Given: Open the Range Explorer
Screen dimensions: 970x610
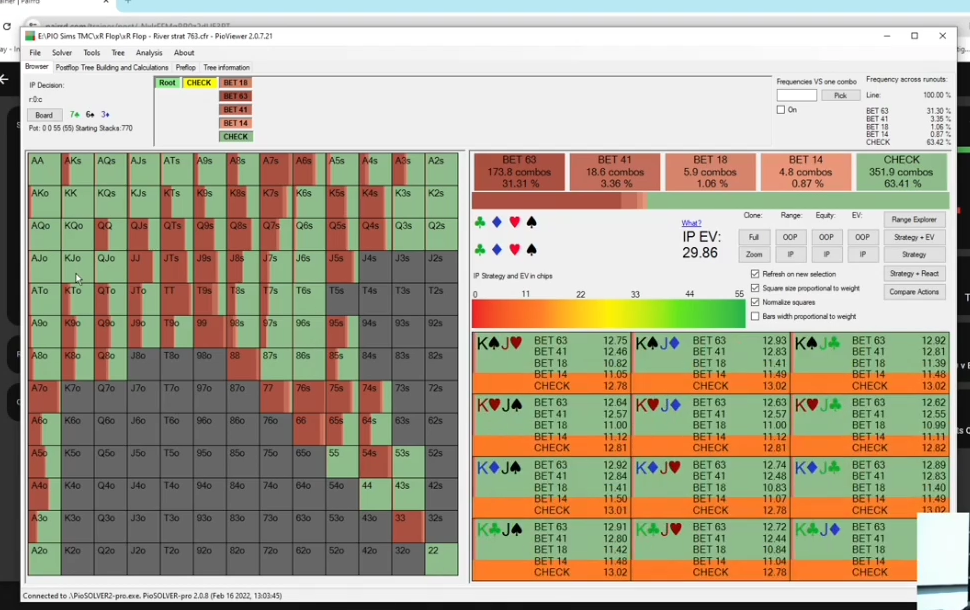Looking at the screenshot, I should click(x=914, y=220).
